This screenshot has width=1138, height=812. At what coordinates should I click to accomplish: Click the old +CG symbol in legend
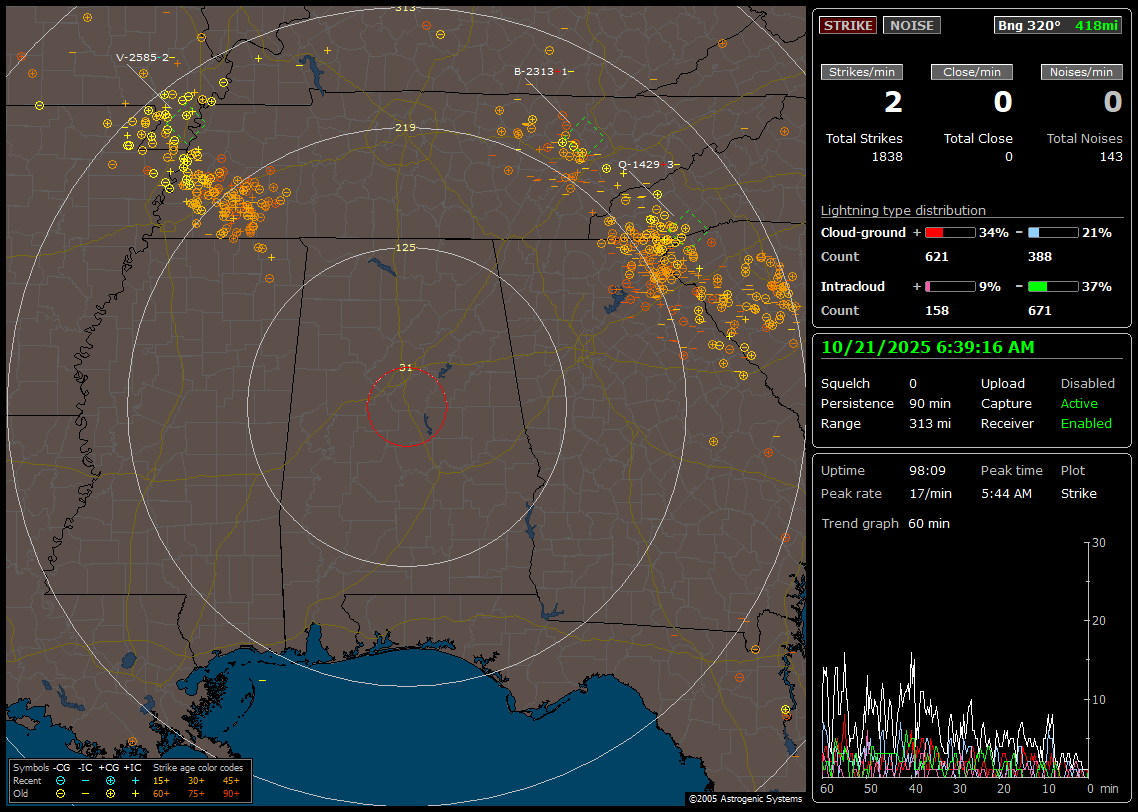click(x=110, y=793)
